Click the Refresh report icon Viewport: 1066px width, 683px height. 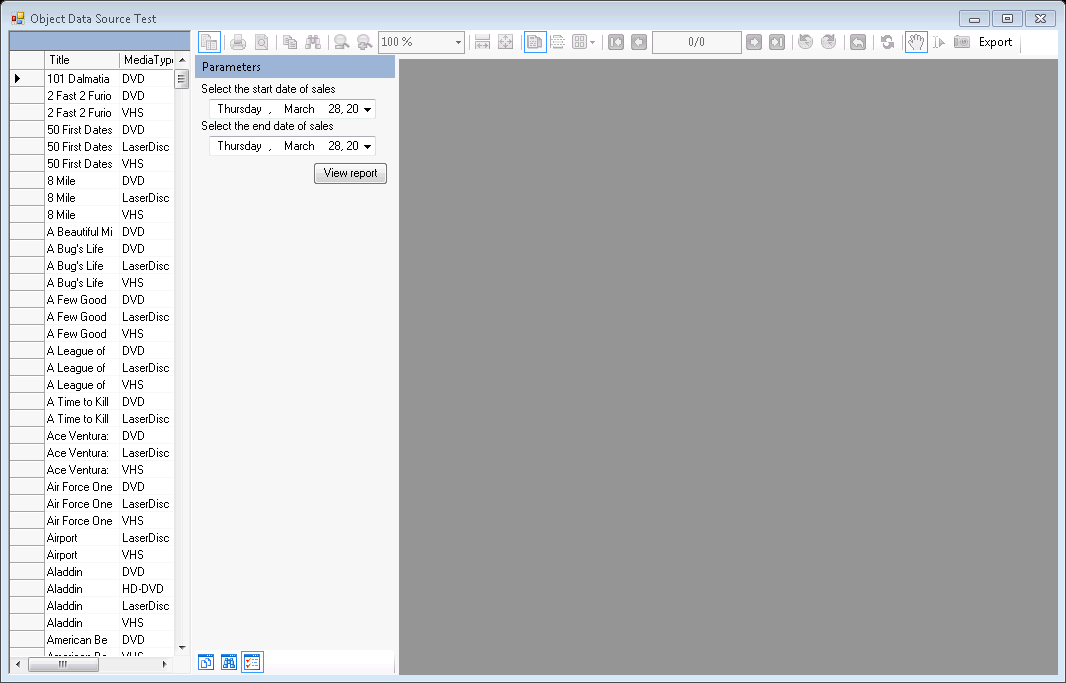(887, 42)
